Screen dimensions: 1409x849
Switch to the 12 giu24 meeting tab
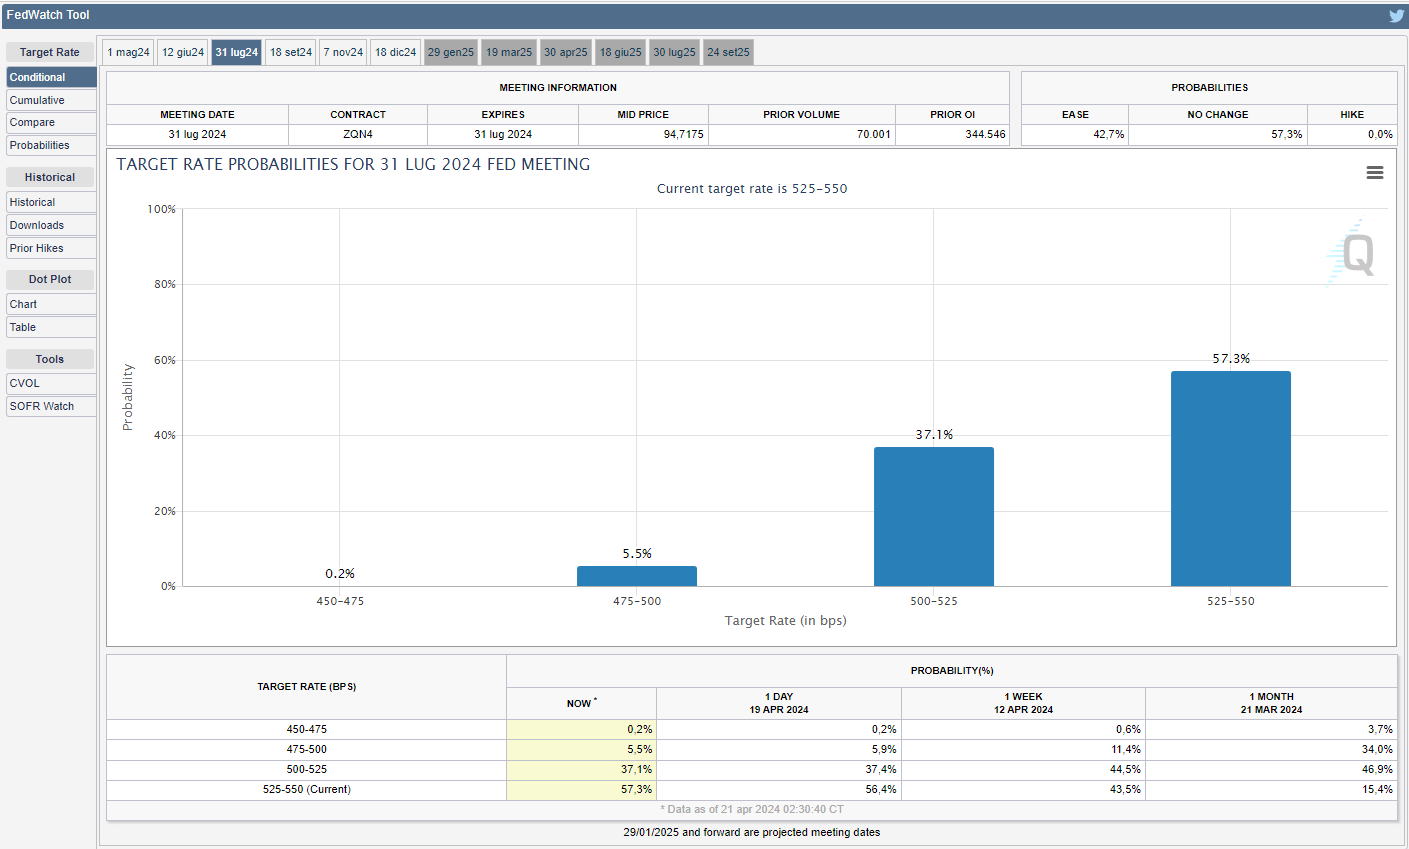[x=183, y=52]
